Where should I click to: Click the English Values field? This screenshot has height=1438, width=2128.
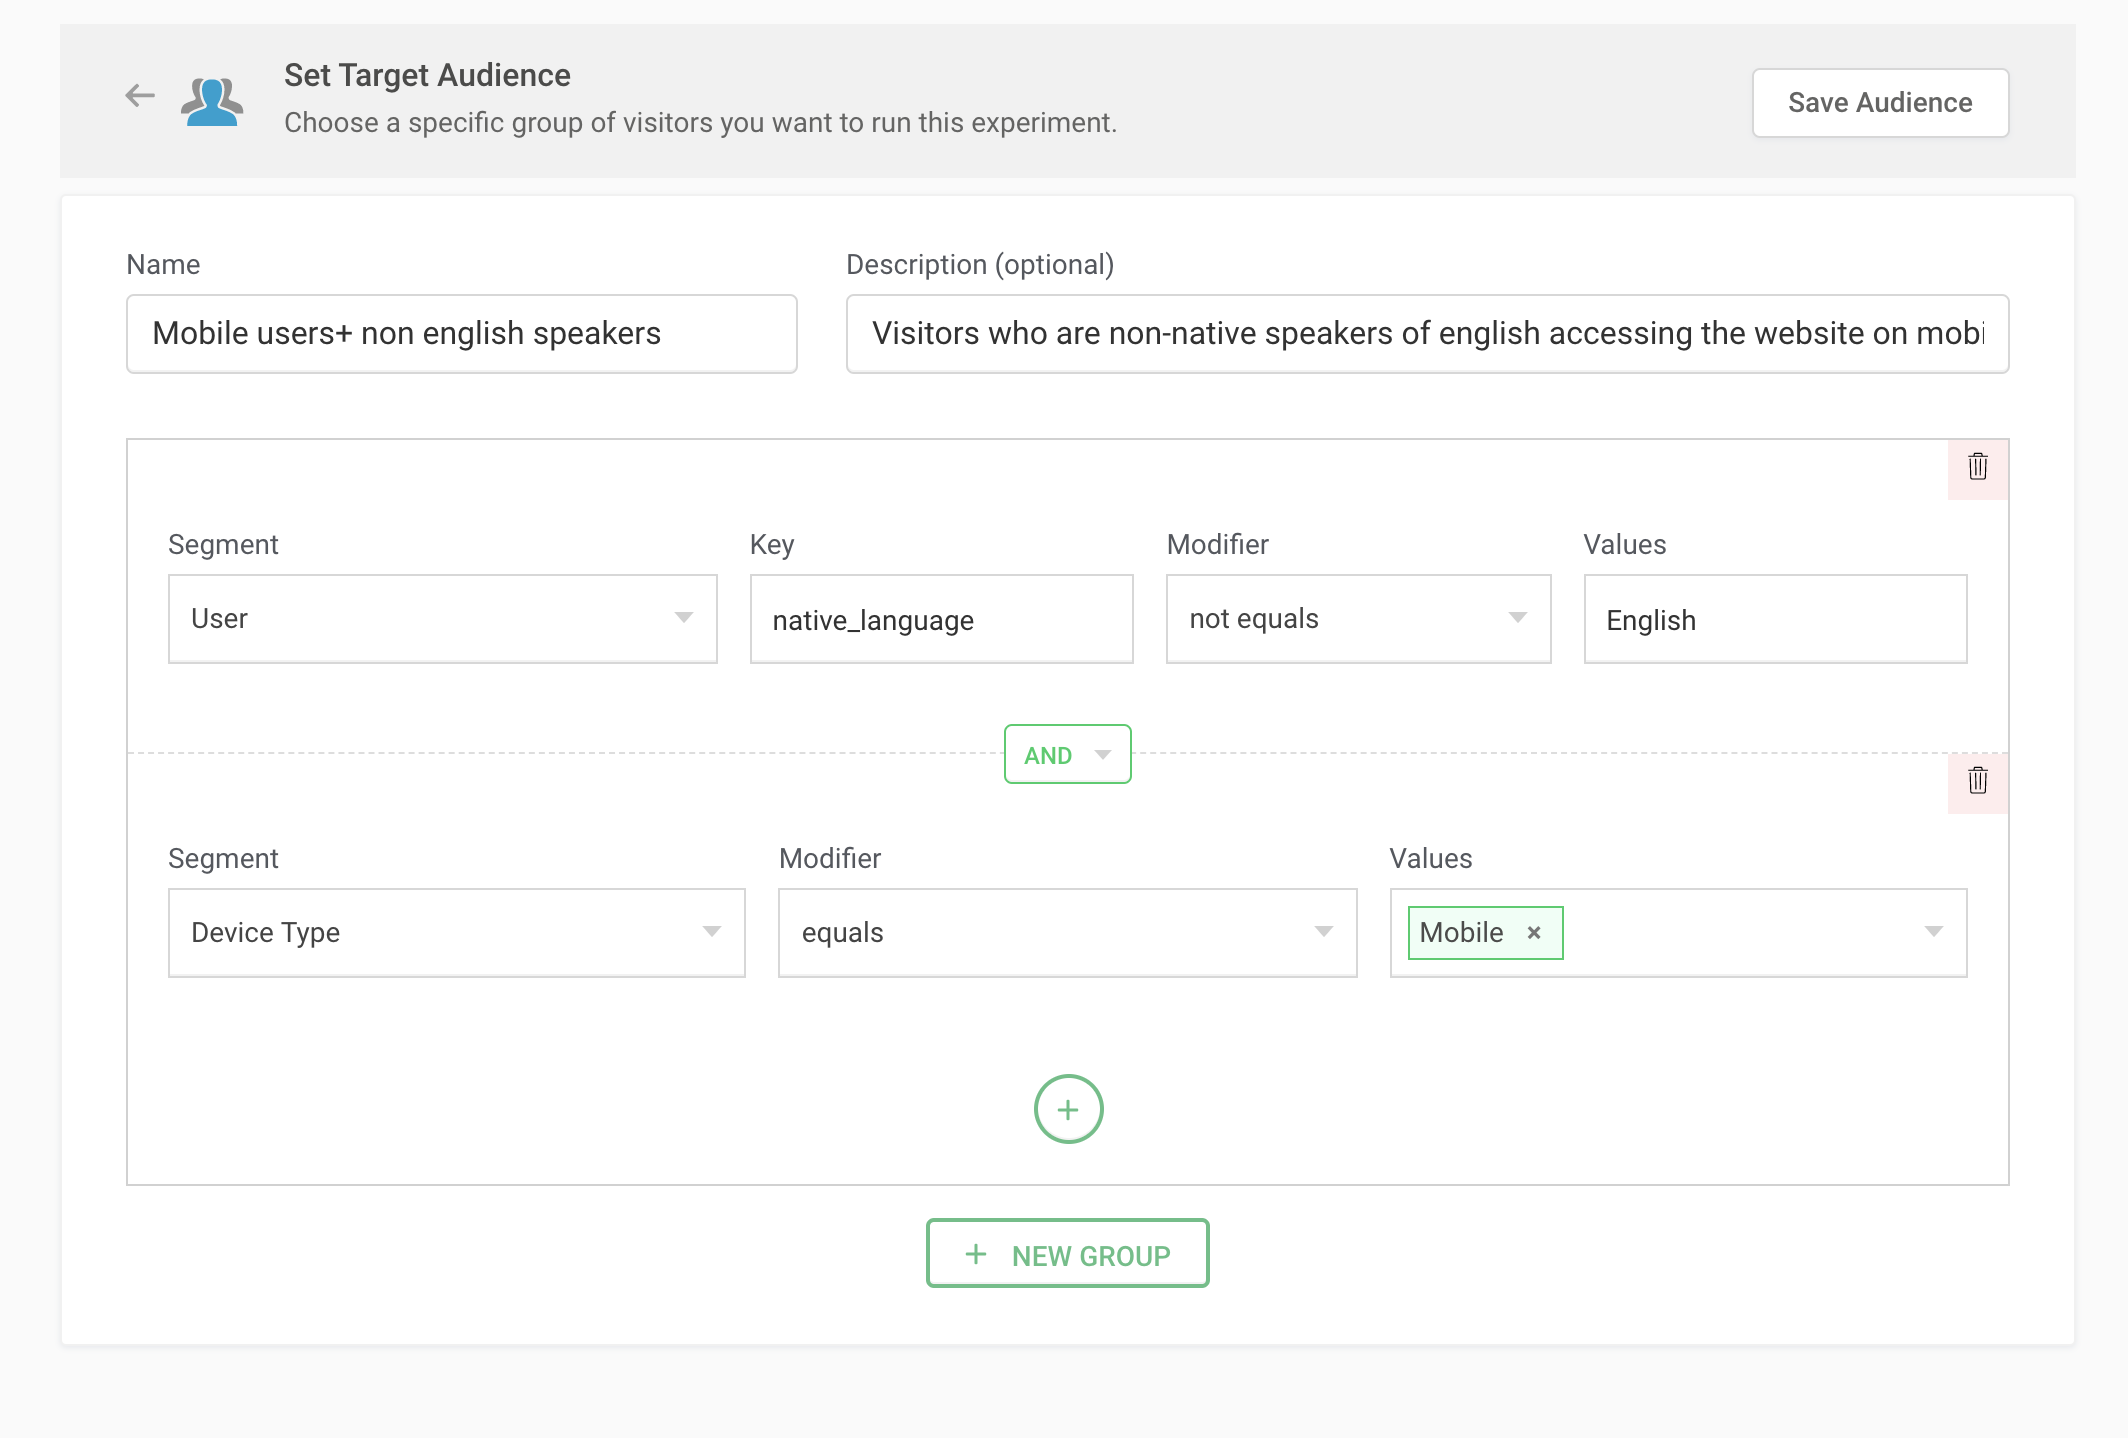(1775, 620)
